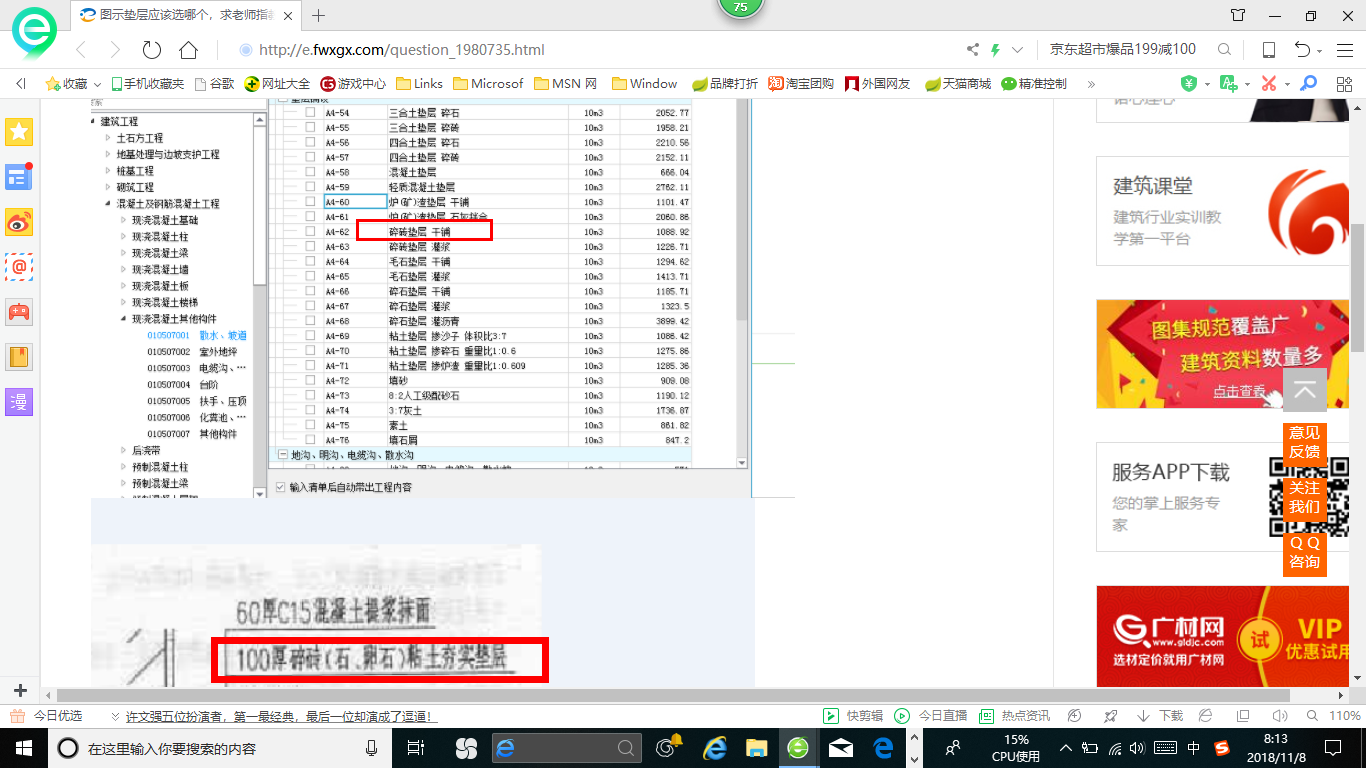This screenshot has height=768, width=1366.
Task: Open the Weibo sidebar icon
Action: coord(20,222)
